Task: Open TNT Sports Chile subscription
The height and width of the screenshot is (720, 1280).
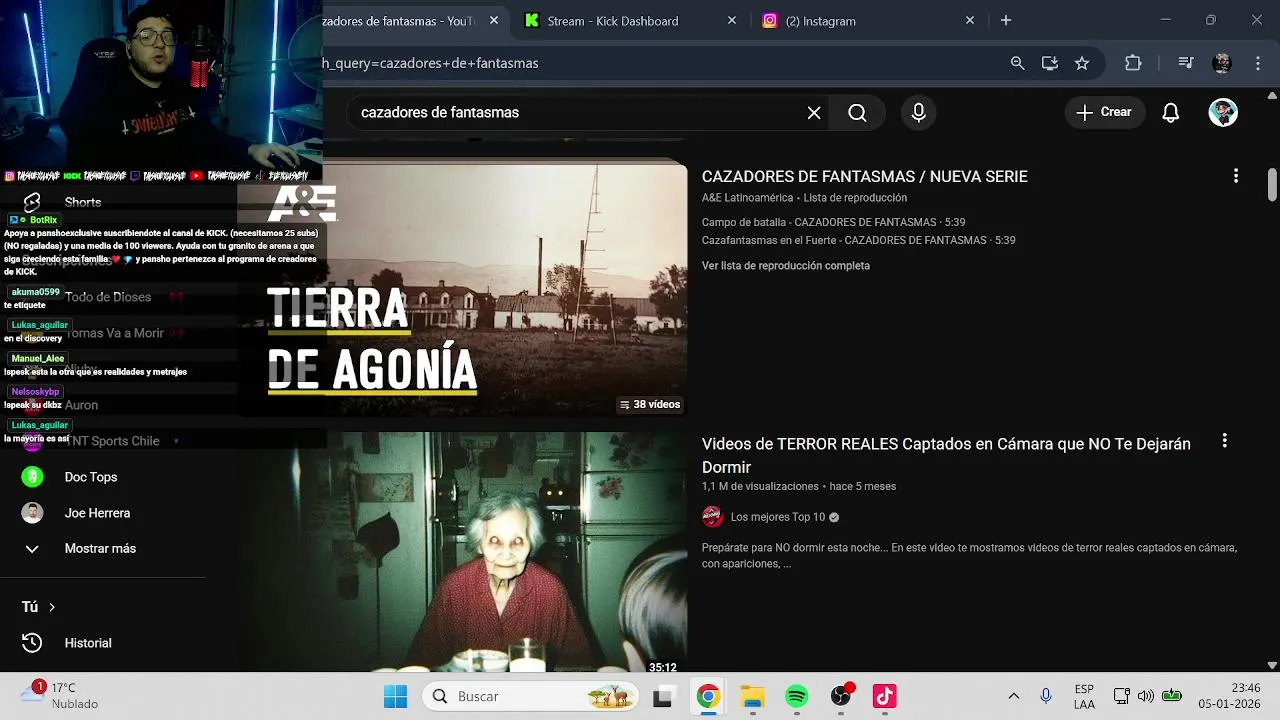Action: coord(112,441)
